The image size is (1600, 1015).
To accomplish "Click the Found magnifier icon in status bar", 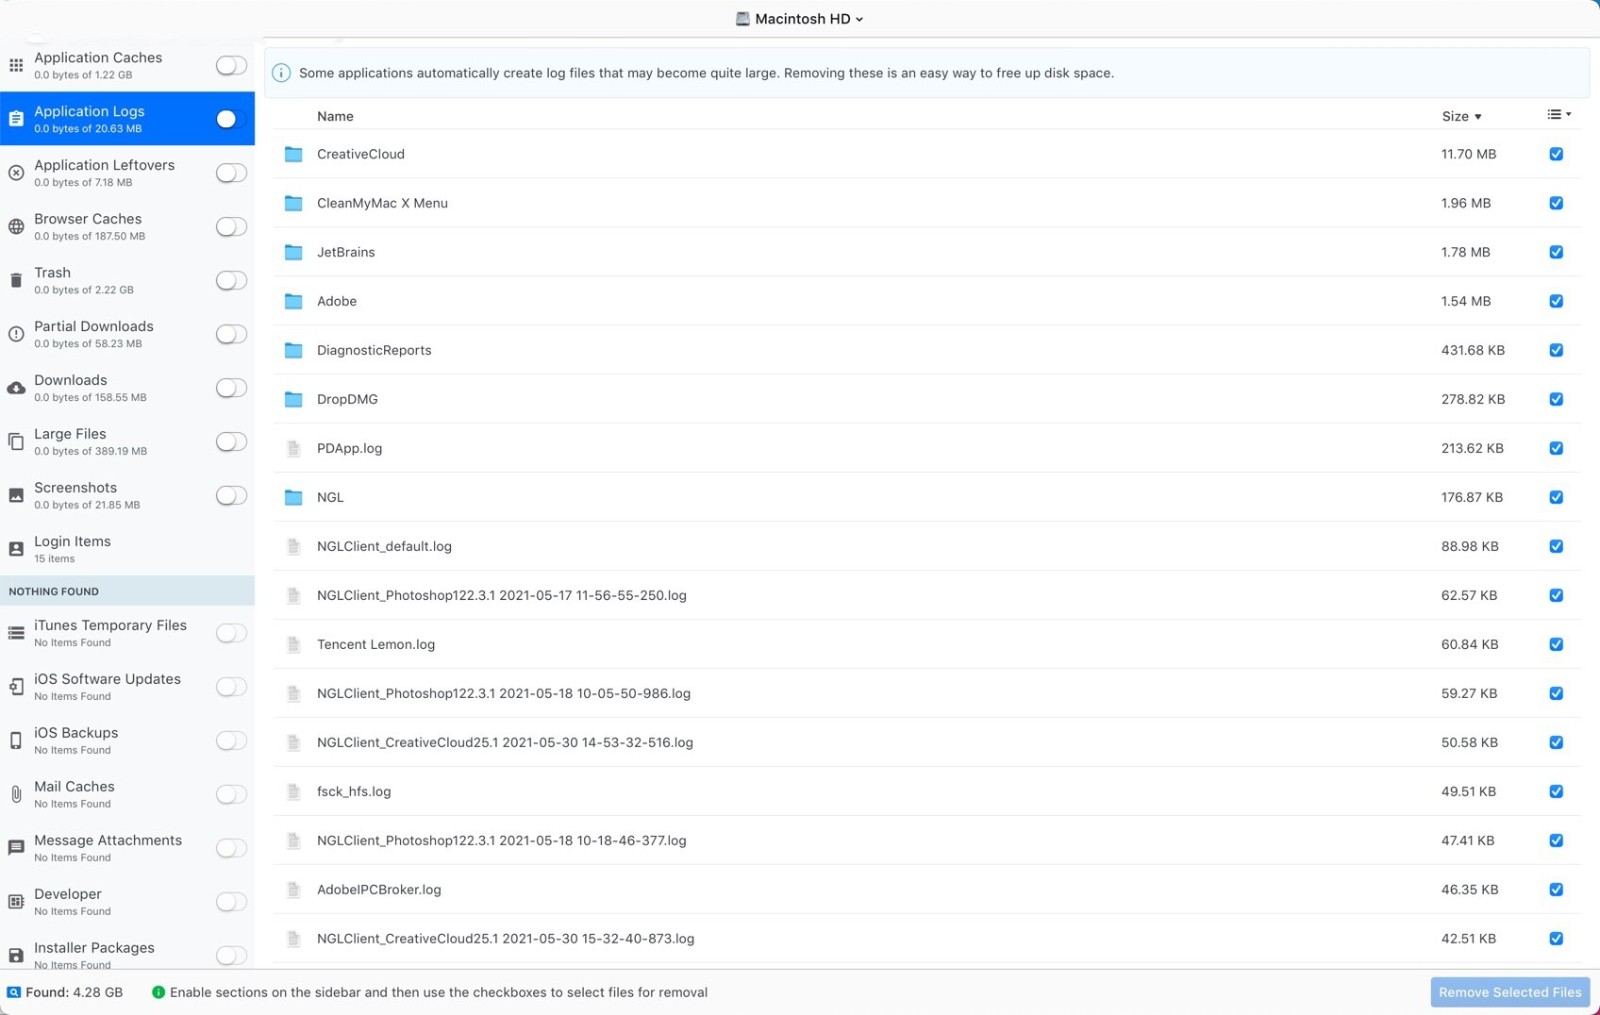I will [x=14, y=993].
